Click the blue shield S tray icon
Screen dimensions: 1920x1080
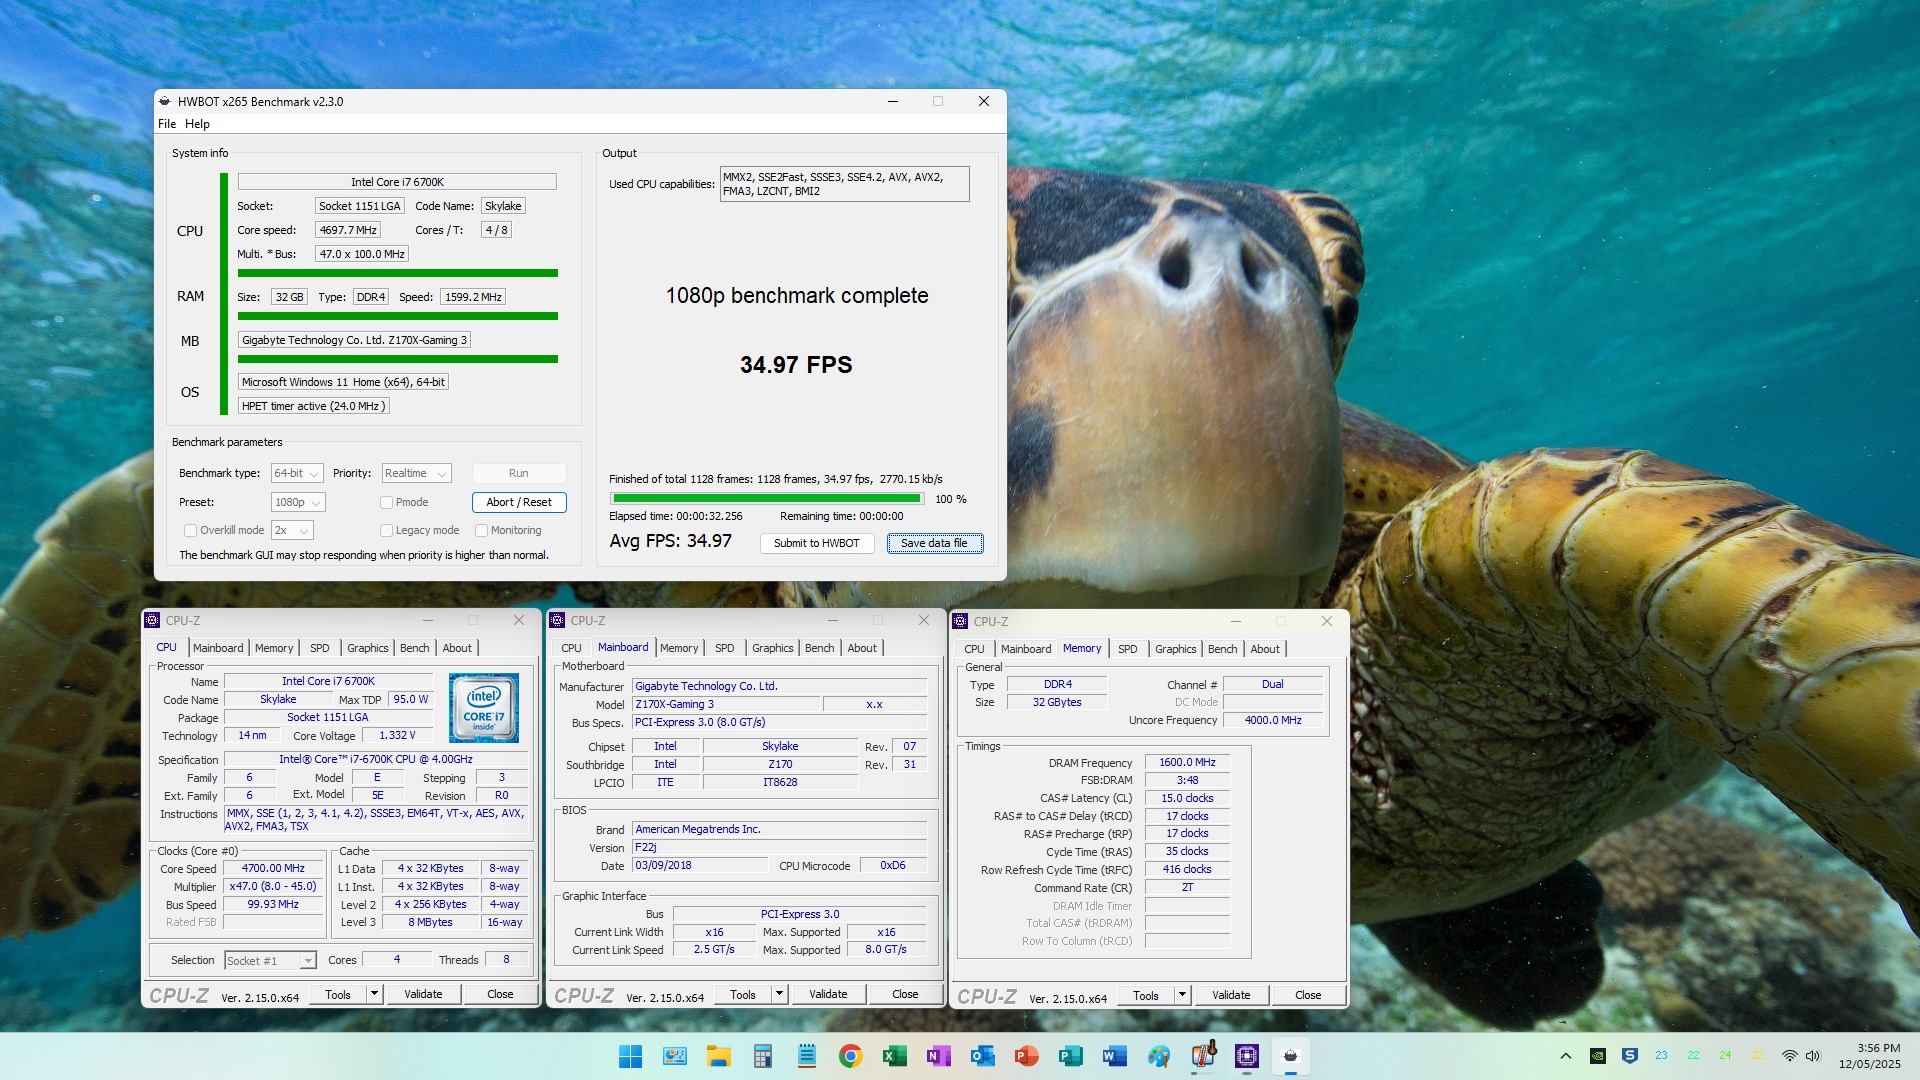(x=1630, y=1056)
